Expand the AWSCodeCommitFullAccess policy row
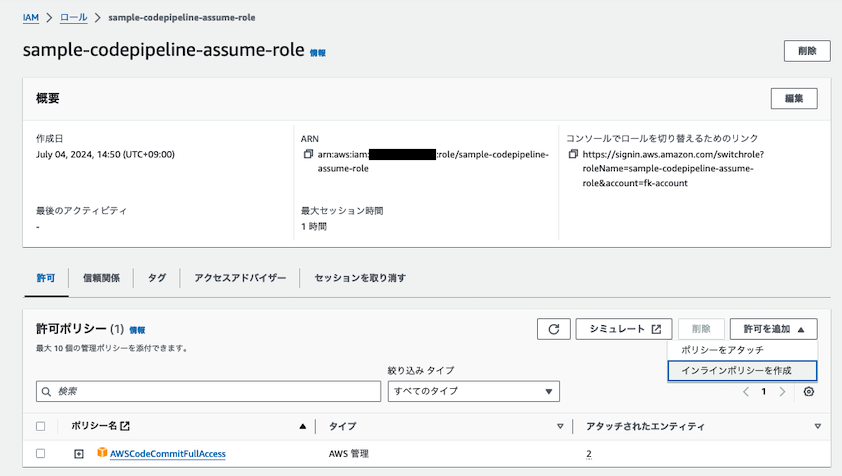This screenshot has height=476, width=842. pyautogui.click(x=79, y=454)
